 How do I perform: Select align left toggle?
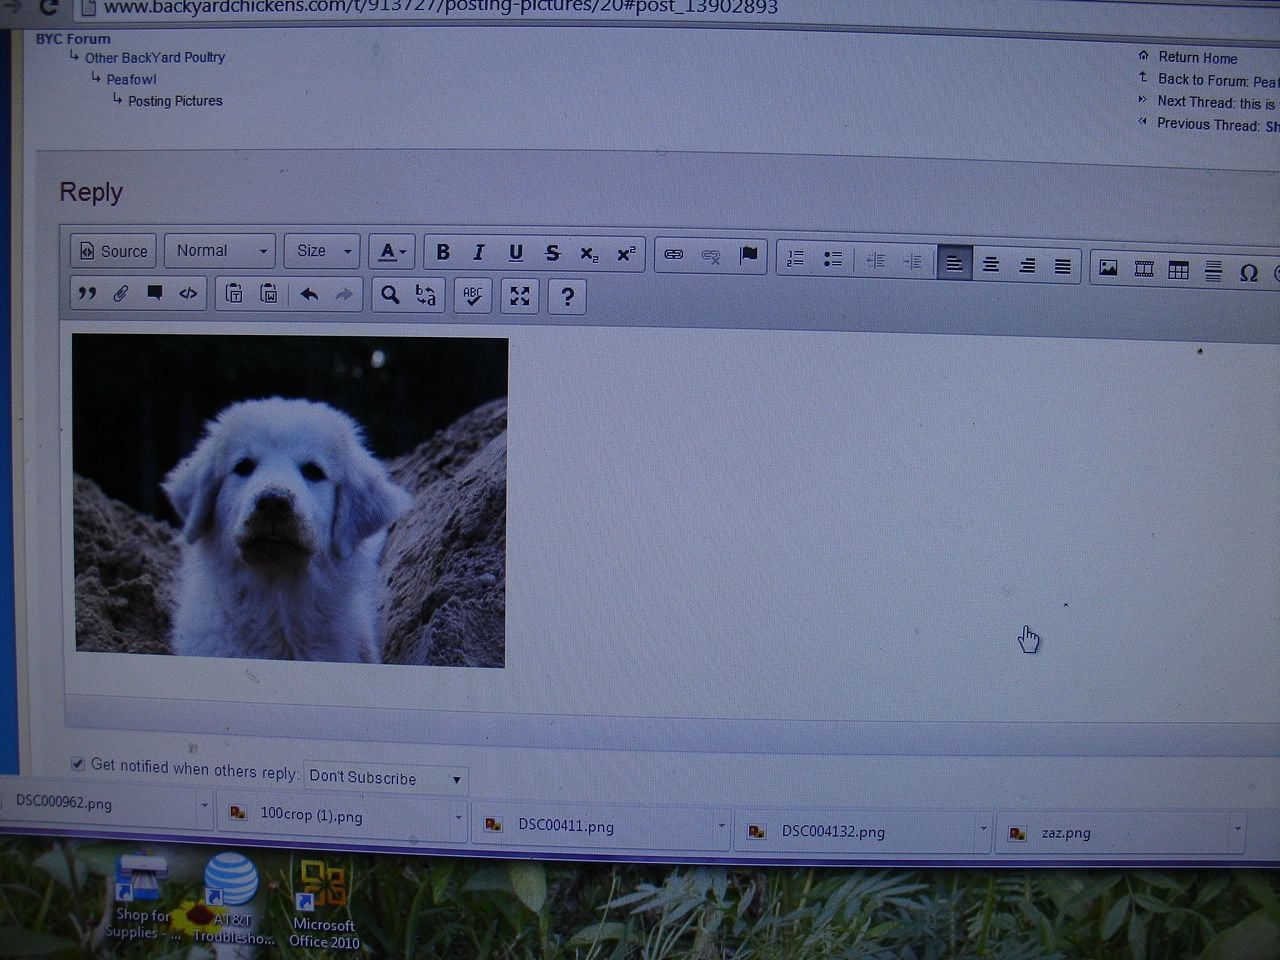[x=954, y=264]
